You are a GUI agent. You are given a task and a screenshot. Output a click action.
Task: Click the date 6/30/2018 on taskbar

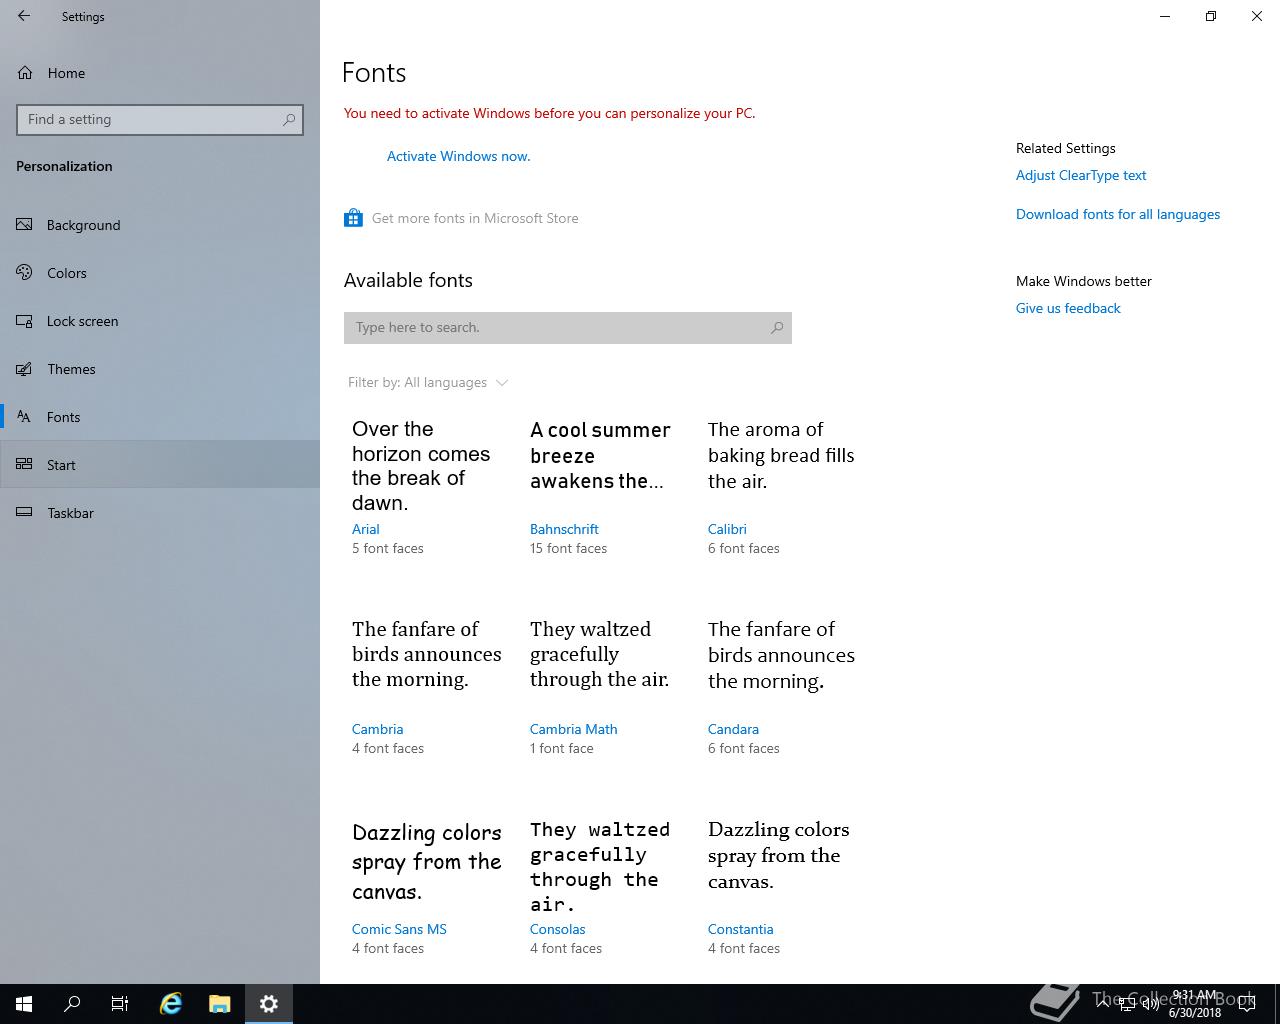pyautogui.click(x=1195, y=1013)
